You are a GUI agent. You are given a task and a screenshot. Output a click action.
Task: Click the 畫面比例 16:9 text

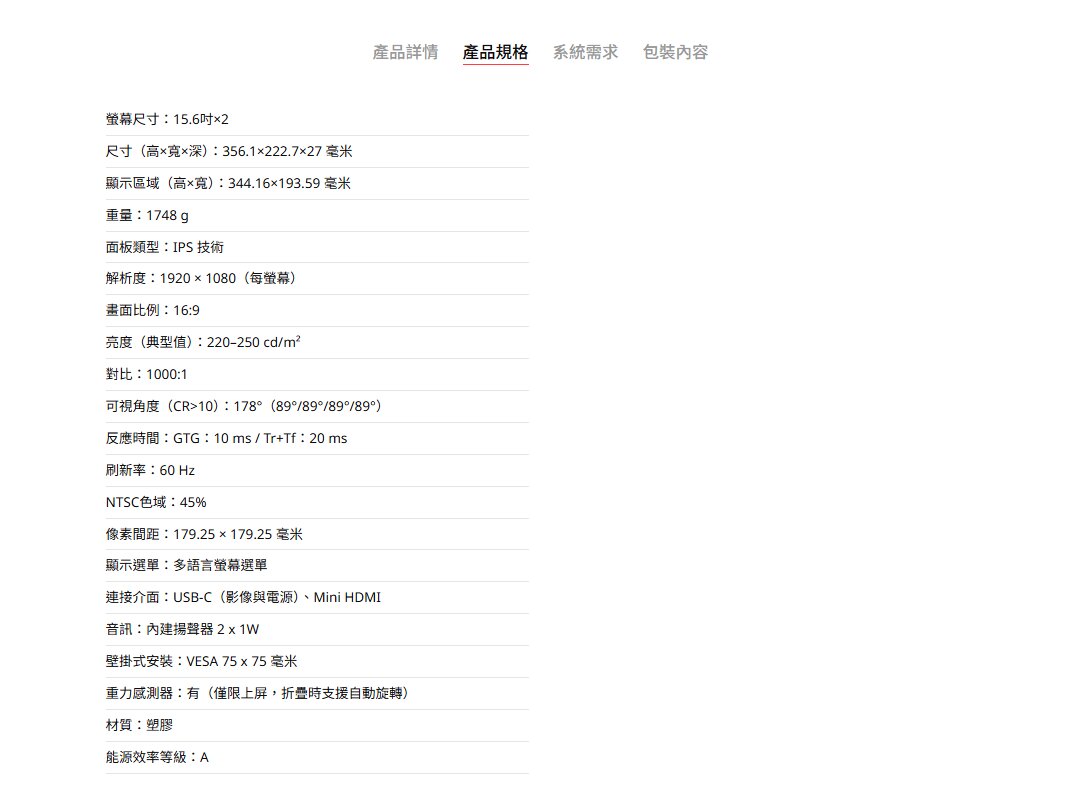[x=153, y=311]
